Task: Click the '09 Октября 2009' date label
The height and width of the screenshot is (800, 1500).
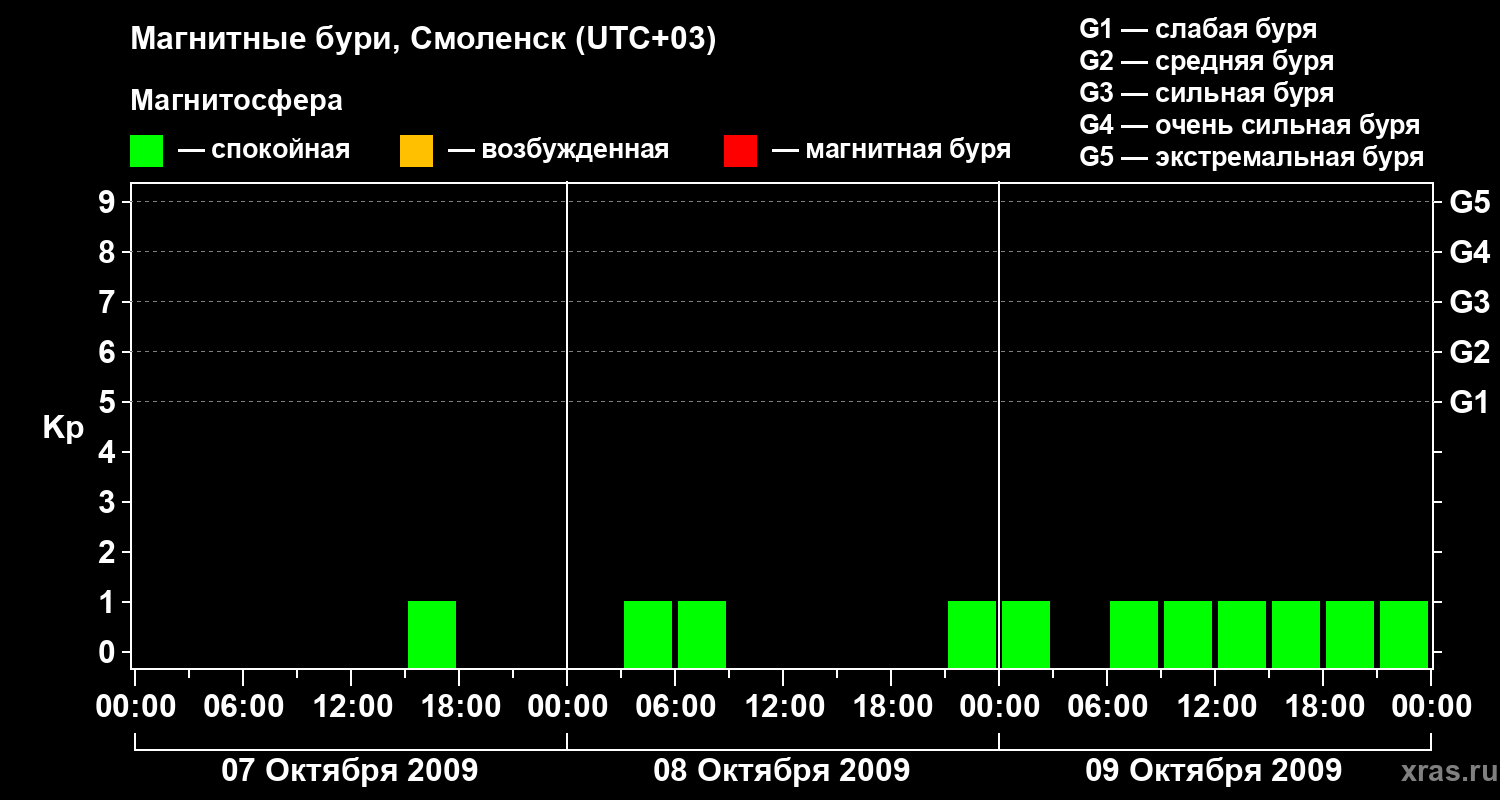Action: pyautogui.click(x=1214, y=771)
